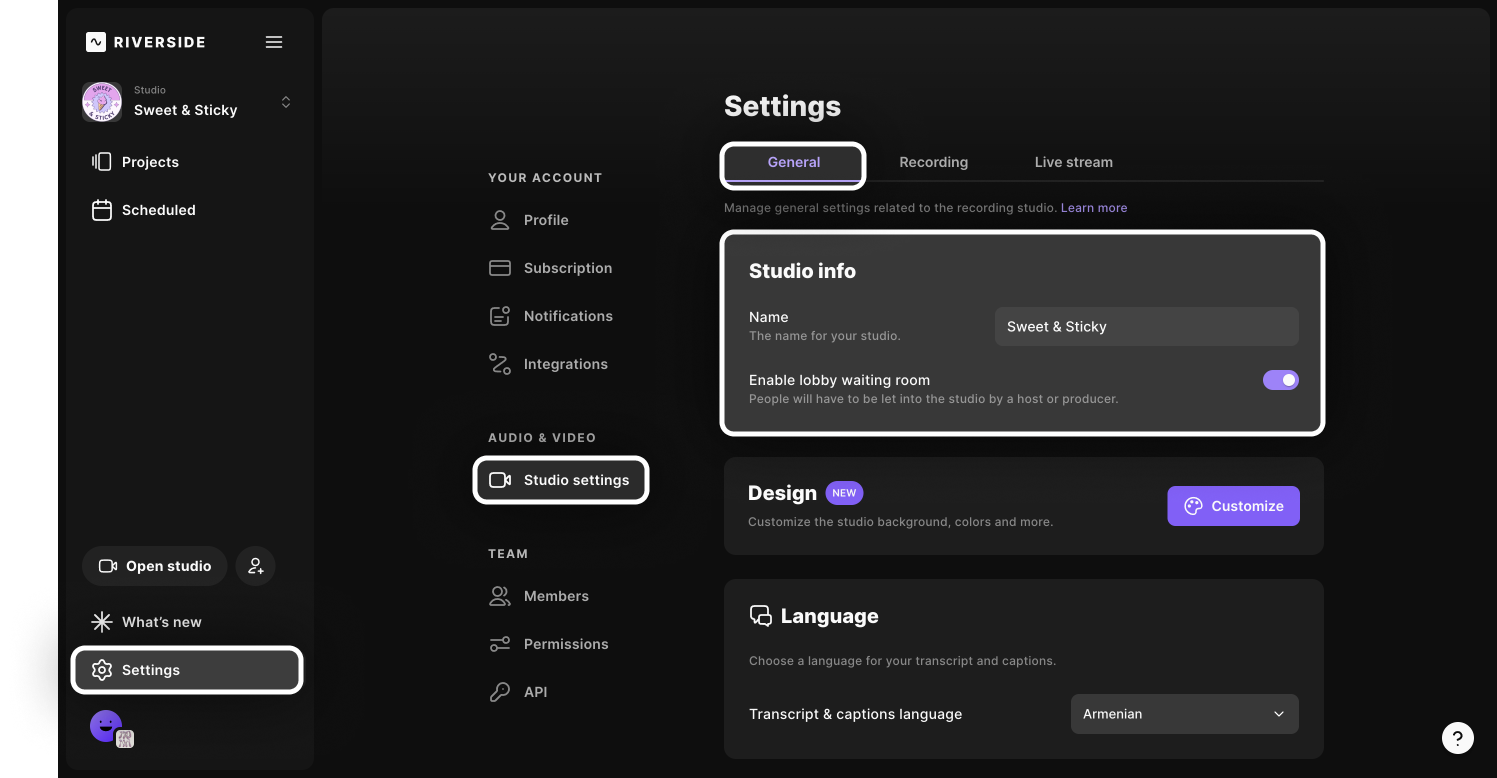Open the transcript & captions language dropdown
The image size is (1497, 778).
click(1184, 714)
